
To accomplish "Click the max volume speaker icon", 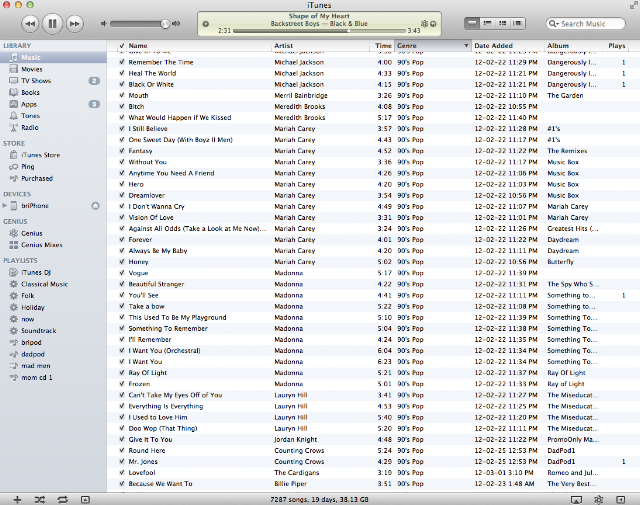I will click(x=176, y=24).
